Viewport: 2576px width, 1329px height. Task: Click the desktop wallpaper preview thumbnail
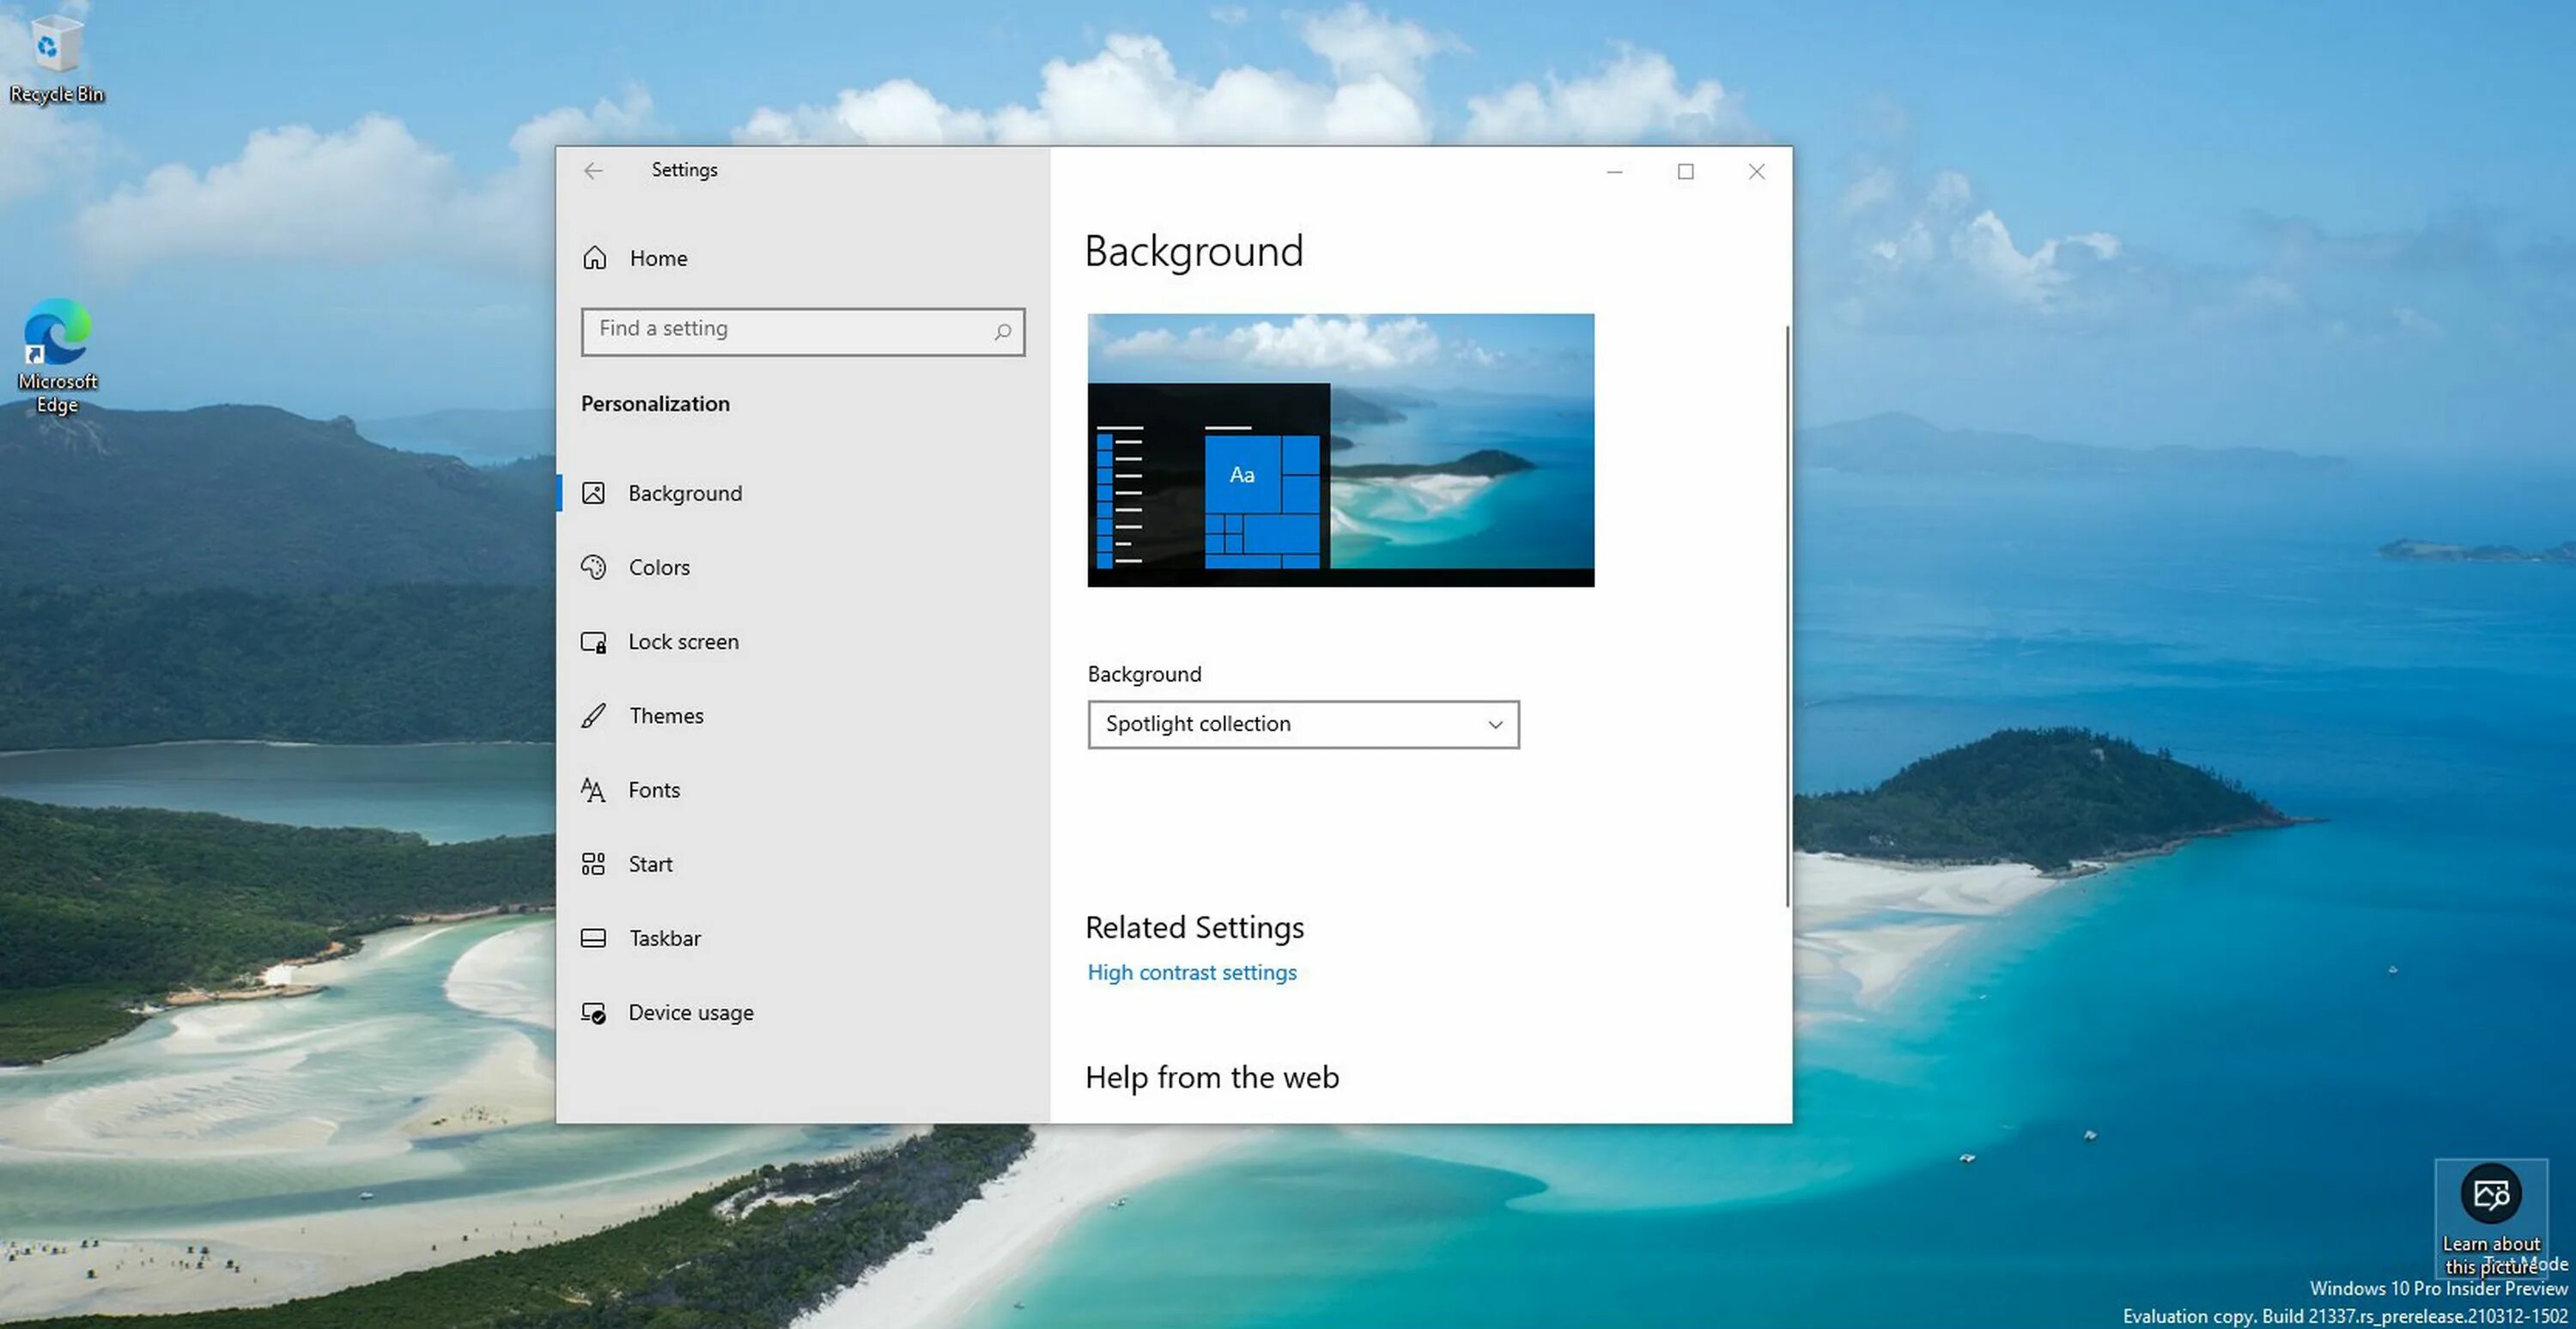click(1339, 449)
